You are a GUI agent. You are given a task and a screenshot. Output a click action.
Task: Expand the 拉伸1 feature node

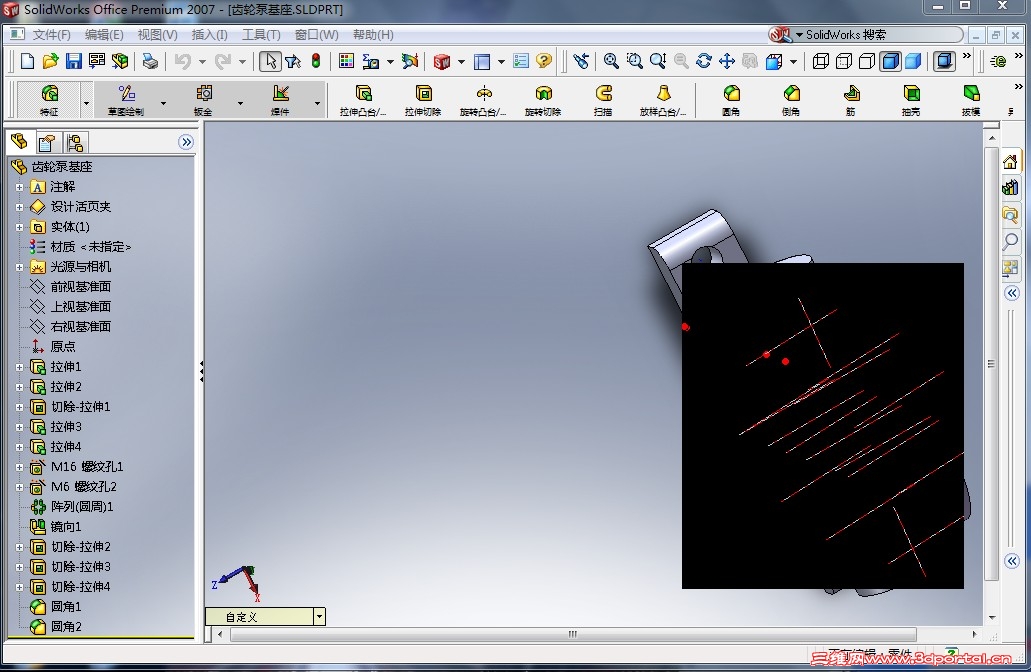tap(20, 368)
